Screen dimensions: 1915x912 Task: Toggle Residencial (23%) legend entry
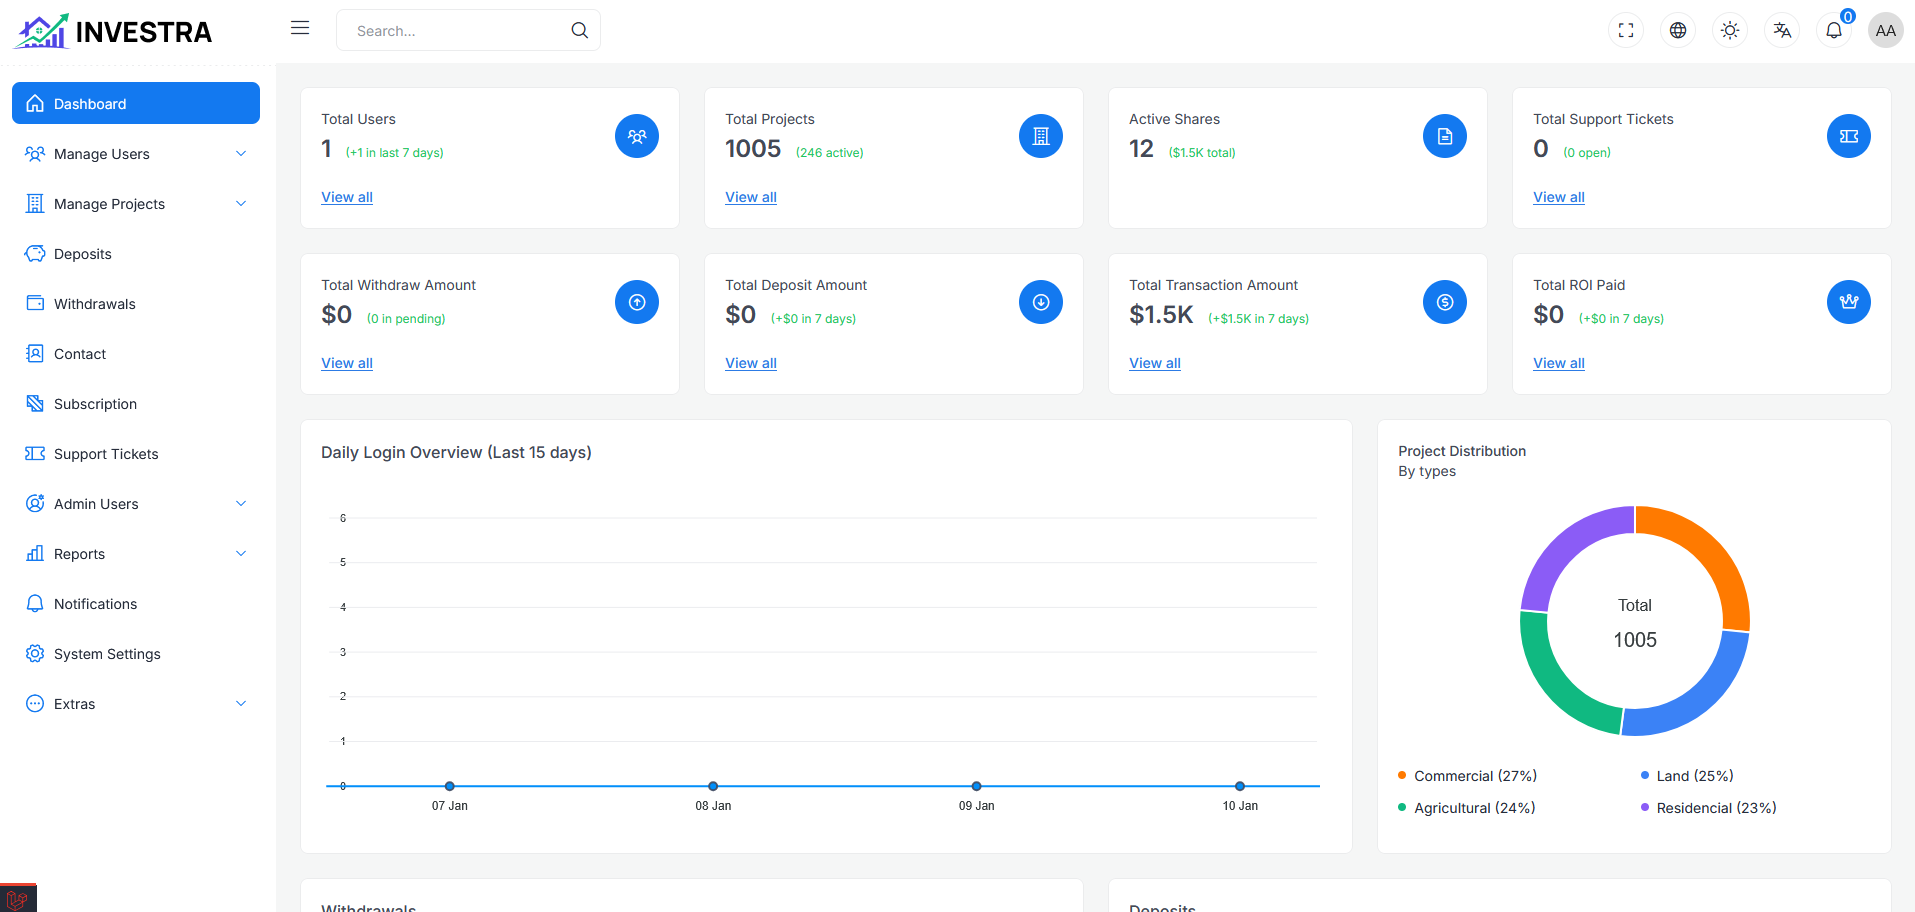click(x=1708, y=808)
